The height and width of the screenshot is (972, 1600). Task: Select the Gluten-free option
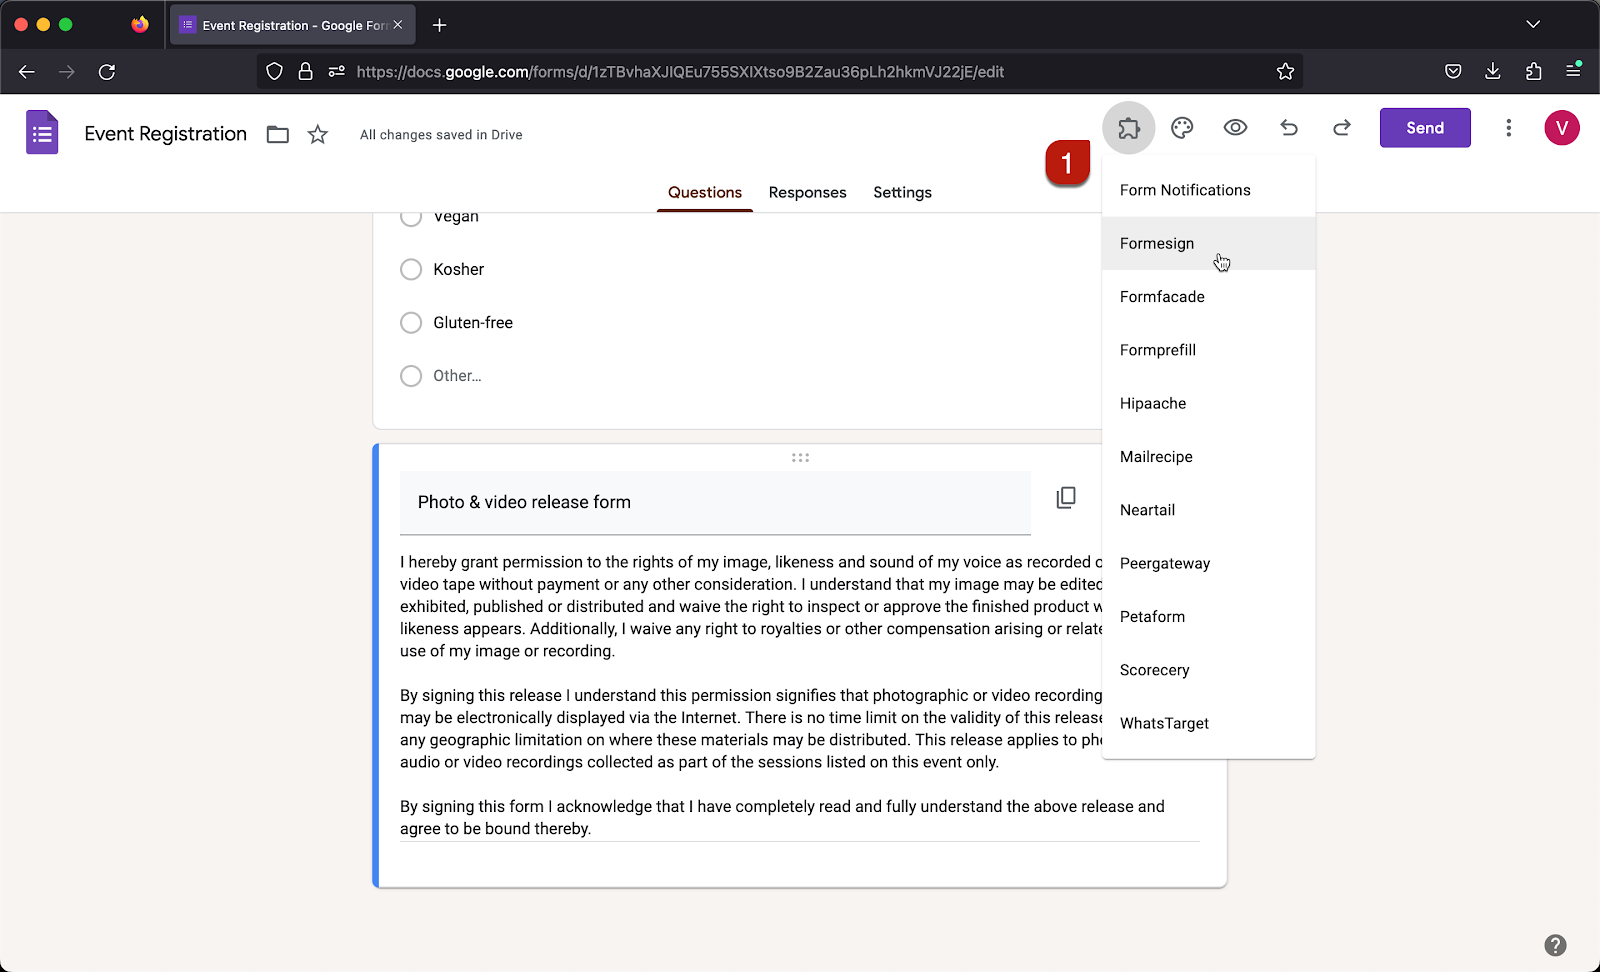(410, 322)
